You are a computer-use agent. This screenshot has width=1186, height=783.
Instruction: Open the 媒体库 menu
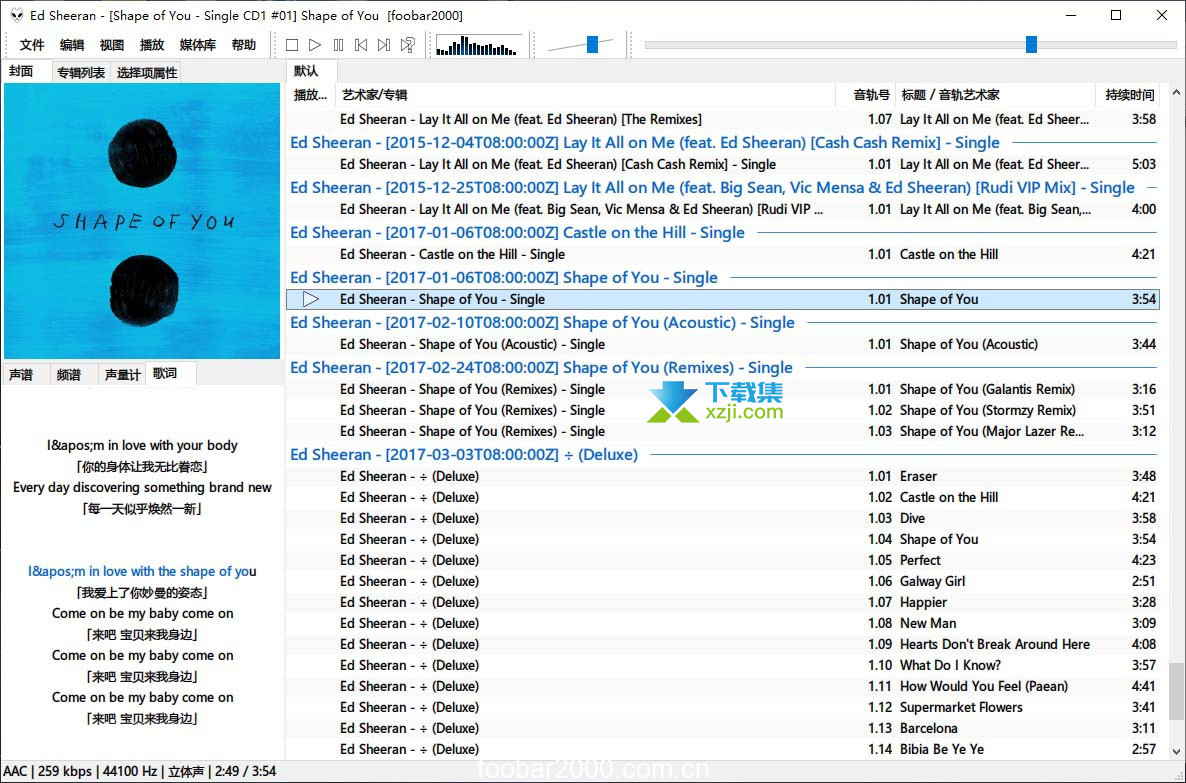tap(197, 45)
